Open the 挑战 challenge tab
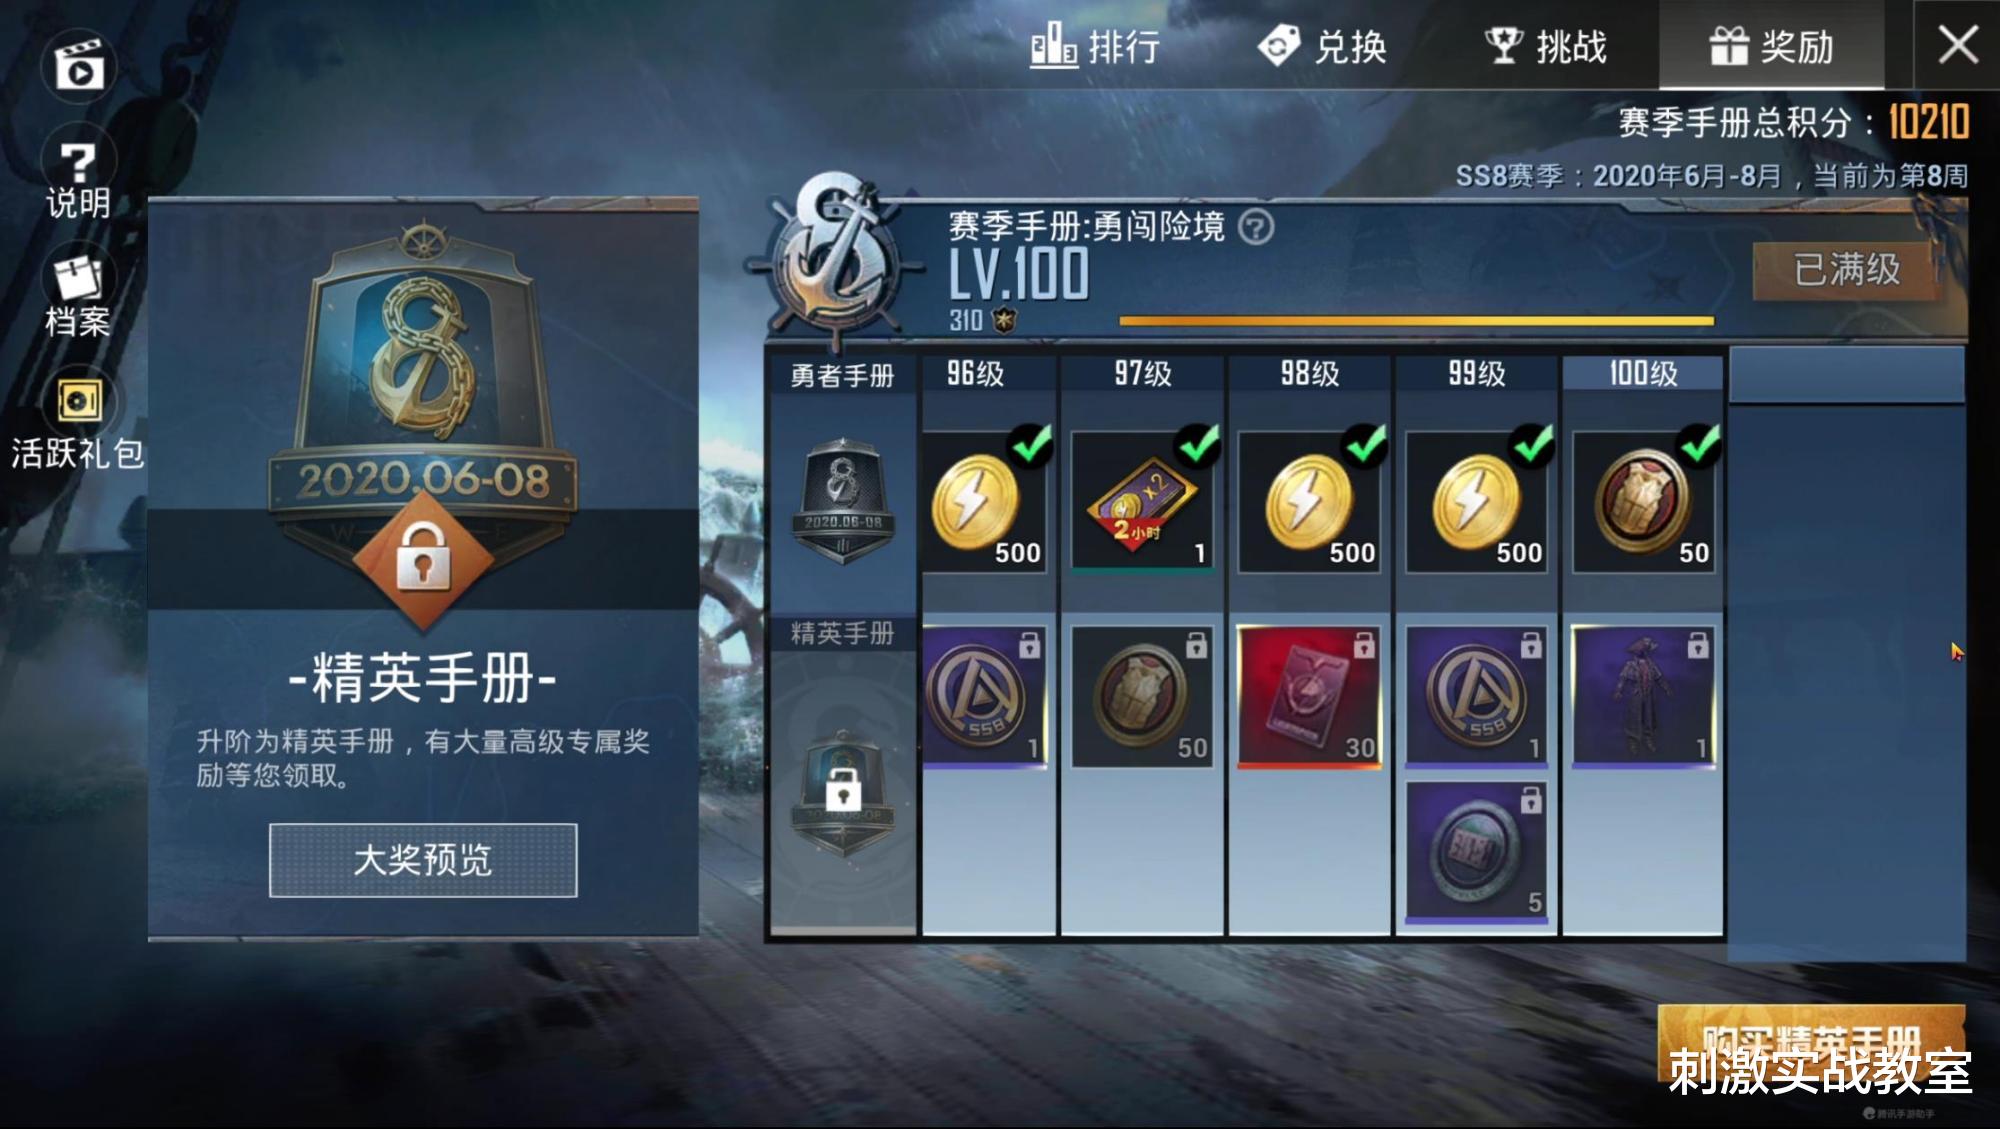 point(1545,46)
